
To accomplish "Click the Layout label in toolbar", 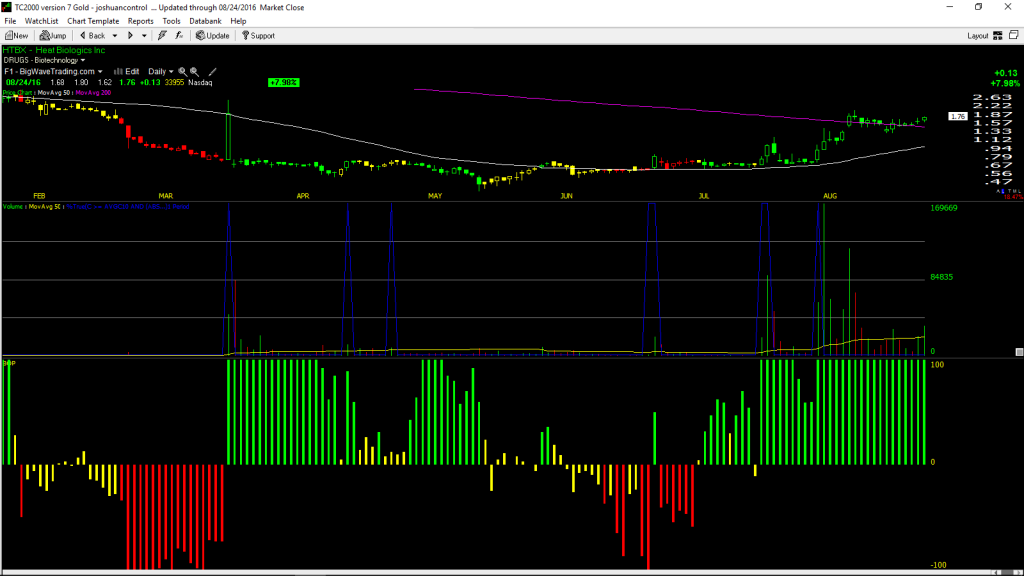I will coord(978,36).
